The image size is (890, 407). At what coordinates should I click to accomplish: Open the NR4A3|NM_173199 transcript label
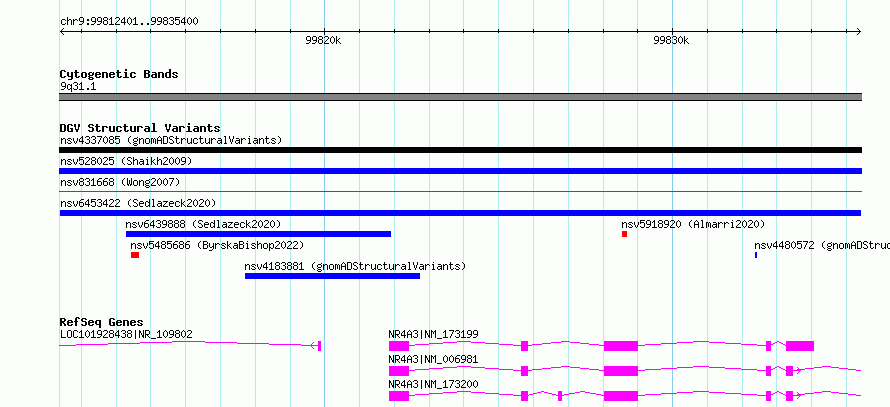coord(433,334)
